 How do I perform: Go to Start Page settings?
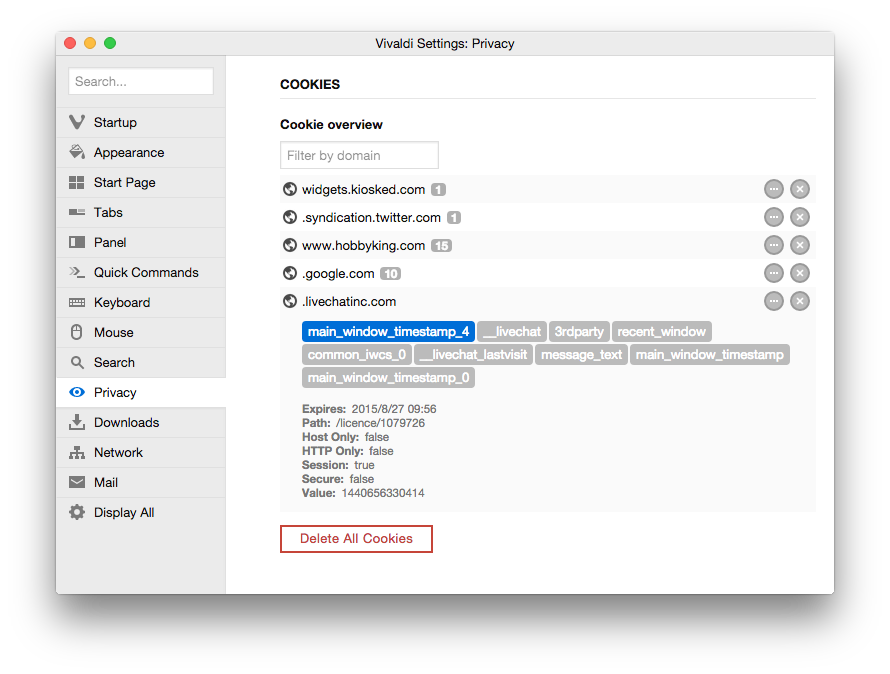coord(141,182)
